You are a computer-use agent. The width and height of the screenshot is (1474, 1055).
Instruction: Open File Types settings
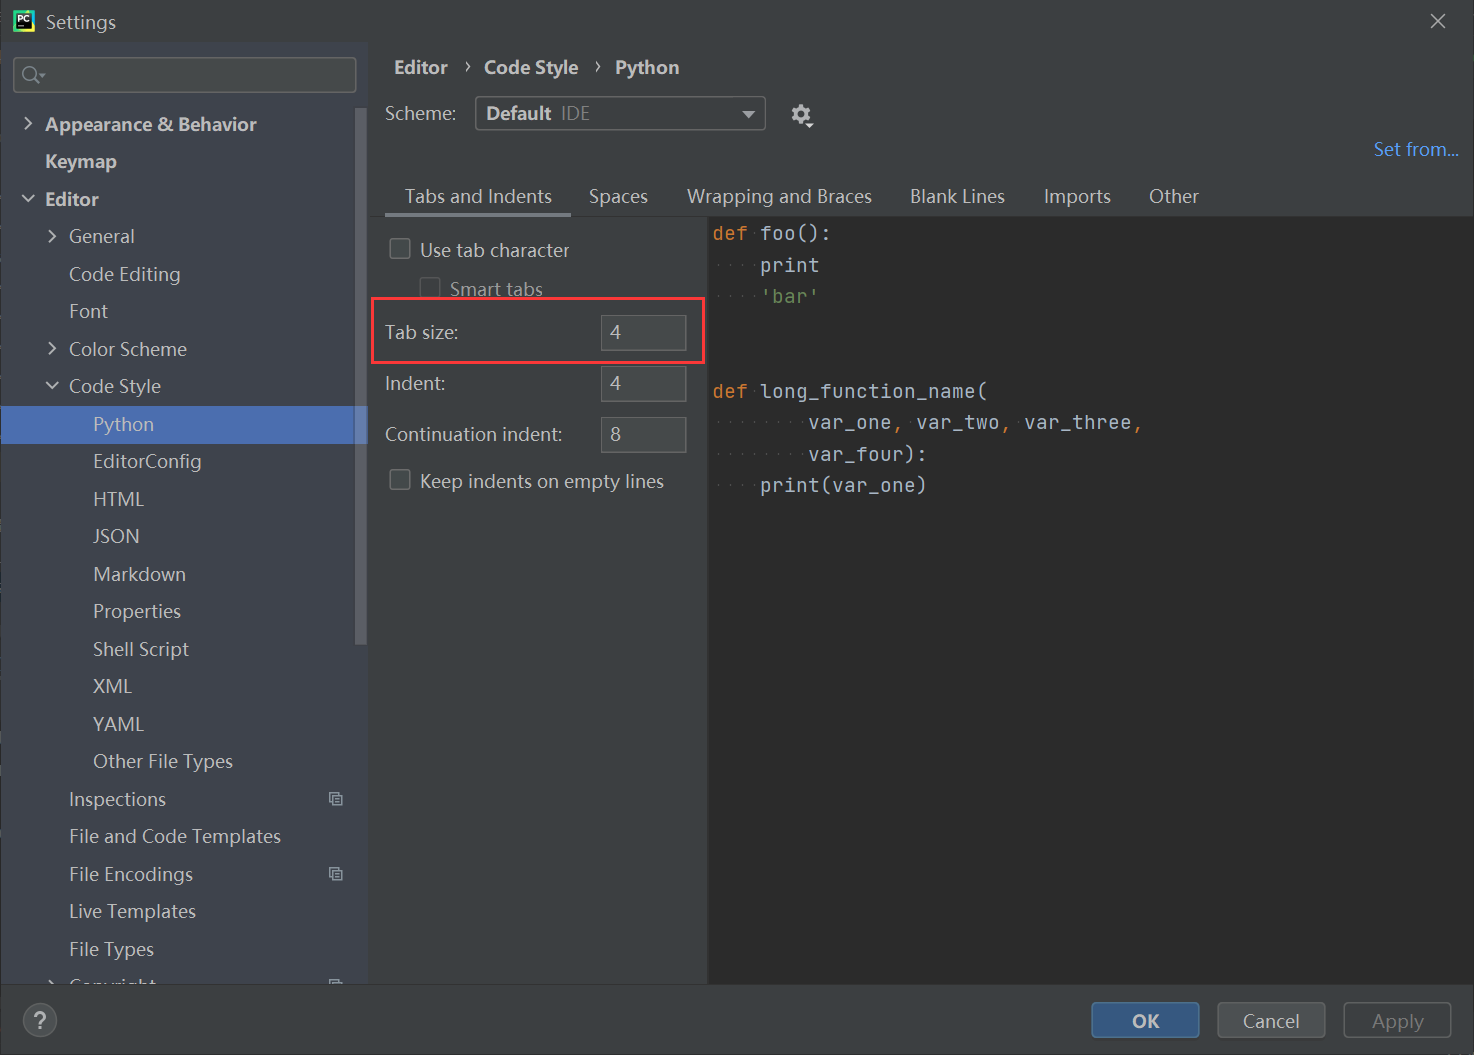pos(111,949)
